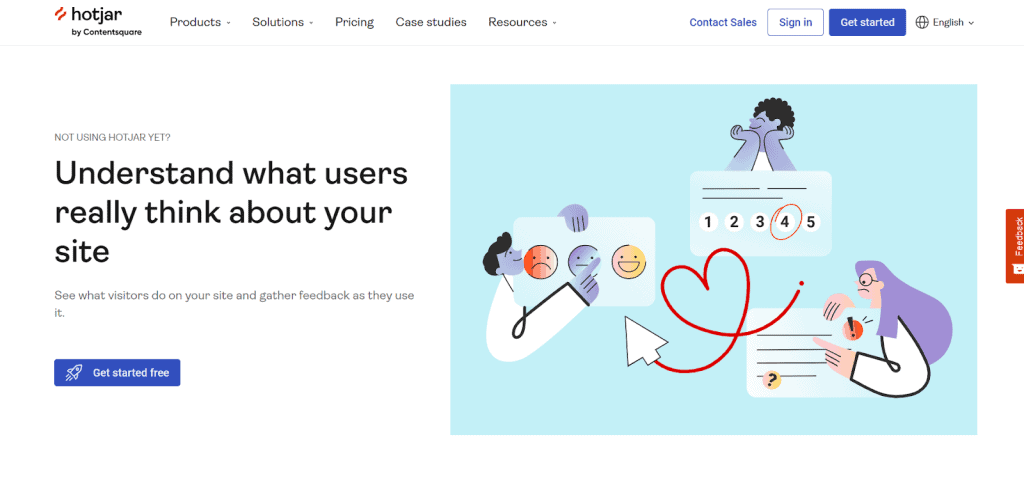Click the globe language icon
The width and height of the screenshot is (1024, 490).
tap(922, 22)
